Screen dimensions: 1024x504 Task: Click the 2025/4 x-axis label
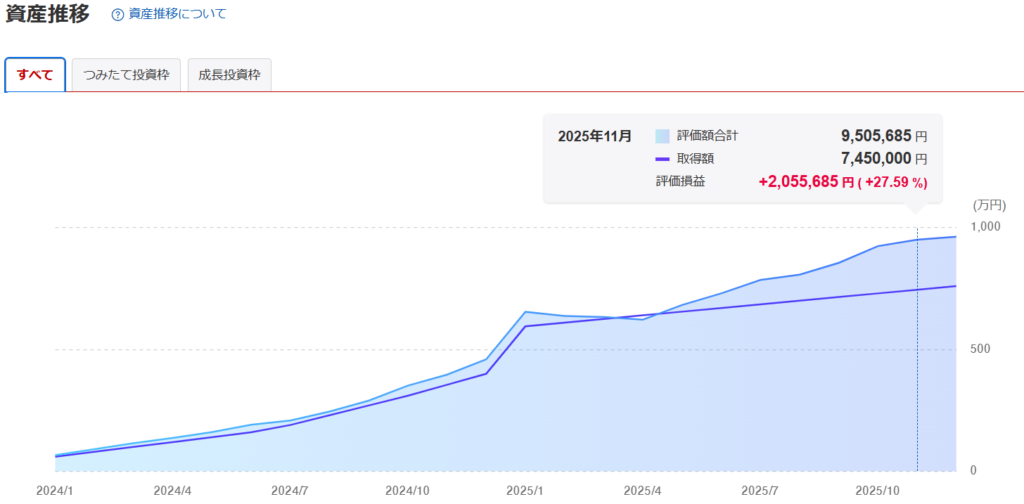pos(643,491)
